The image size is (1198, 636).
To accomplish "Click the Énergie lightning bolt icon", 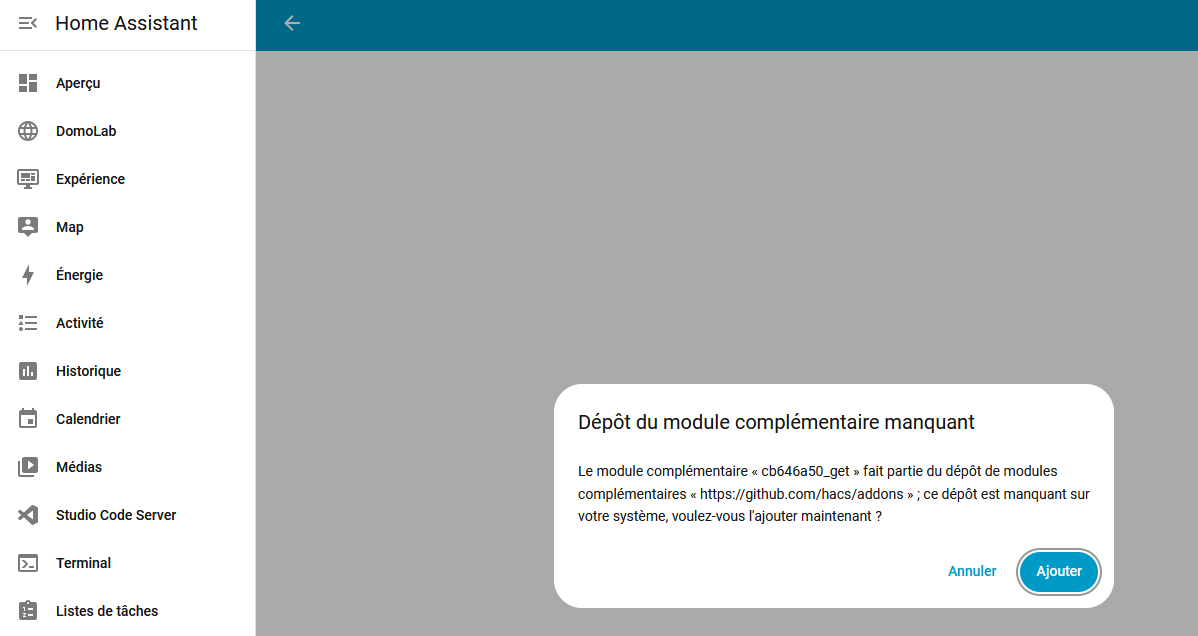I will click(x=28, y=275).
